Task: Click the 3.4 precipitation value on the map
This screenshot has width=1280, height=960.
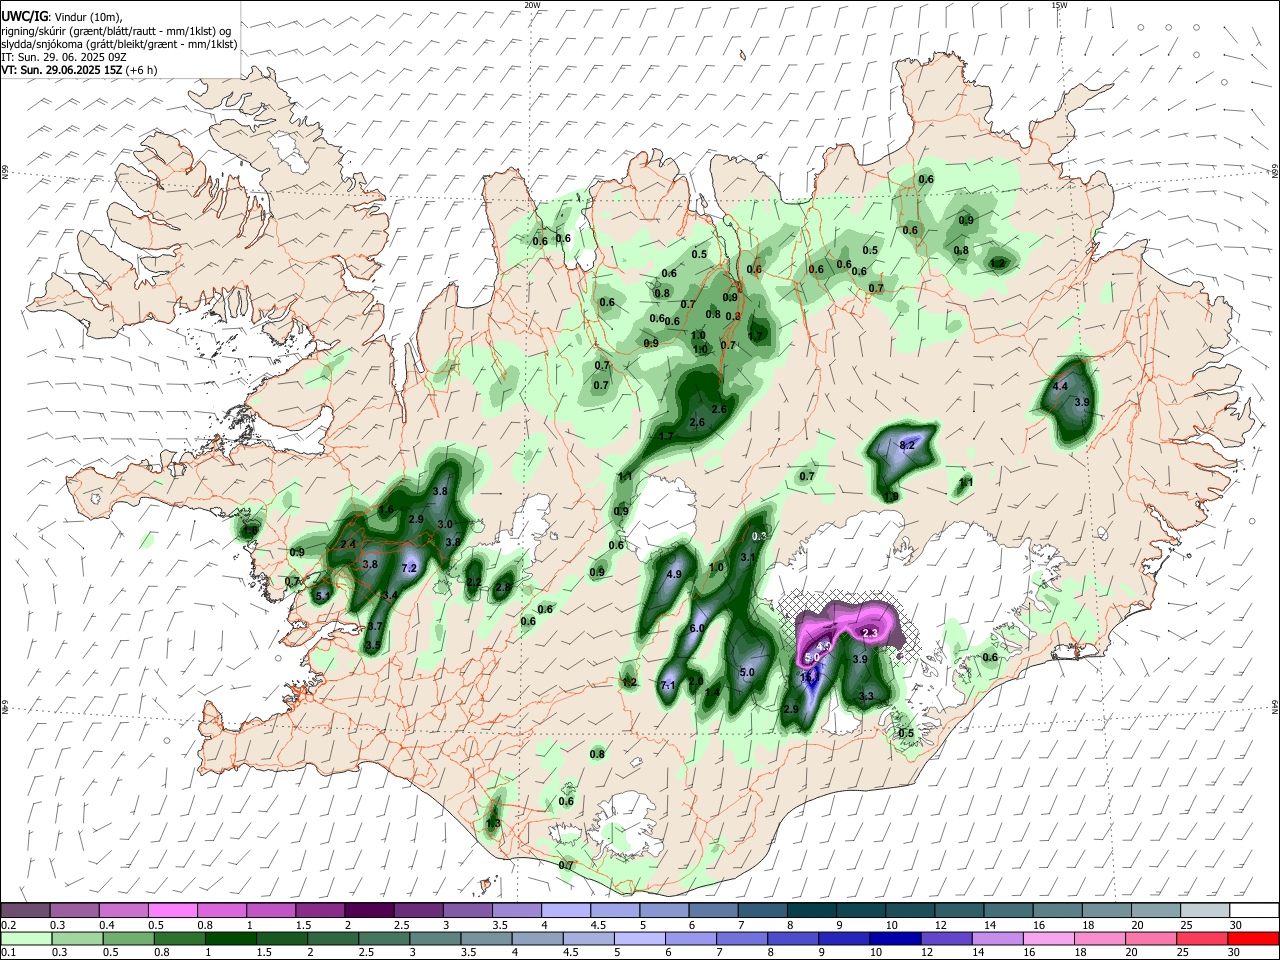Action: [391, 596]
